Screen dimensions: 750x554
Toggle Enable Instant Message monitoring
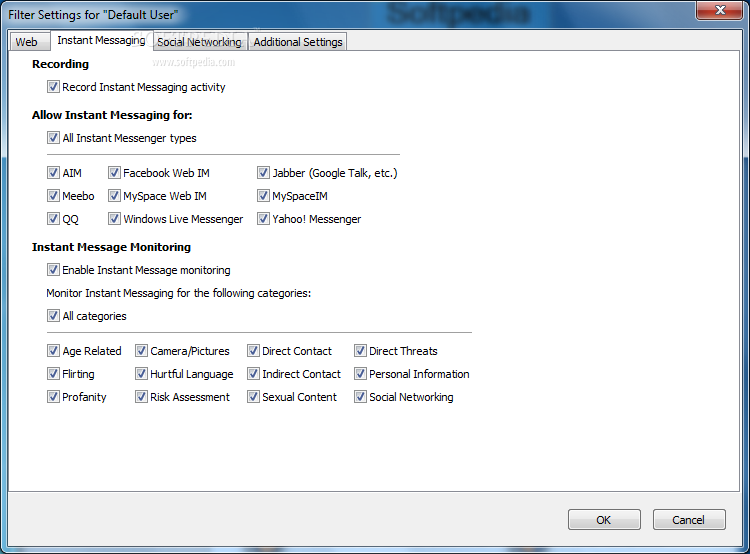[53, 270]
